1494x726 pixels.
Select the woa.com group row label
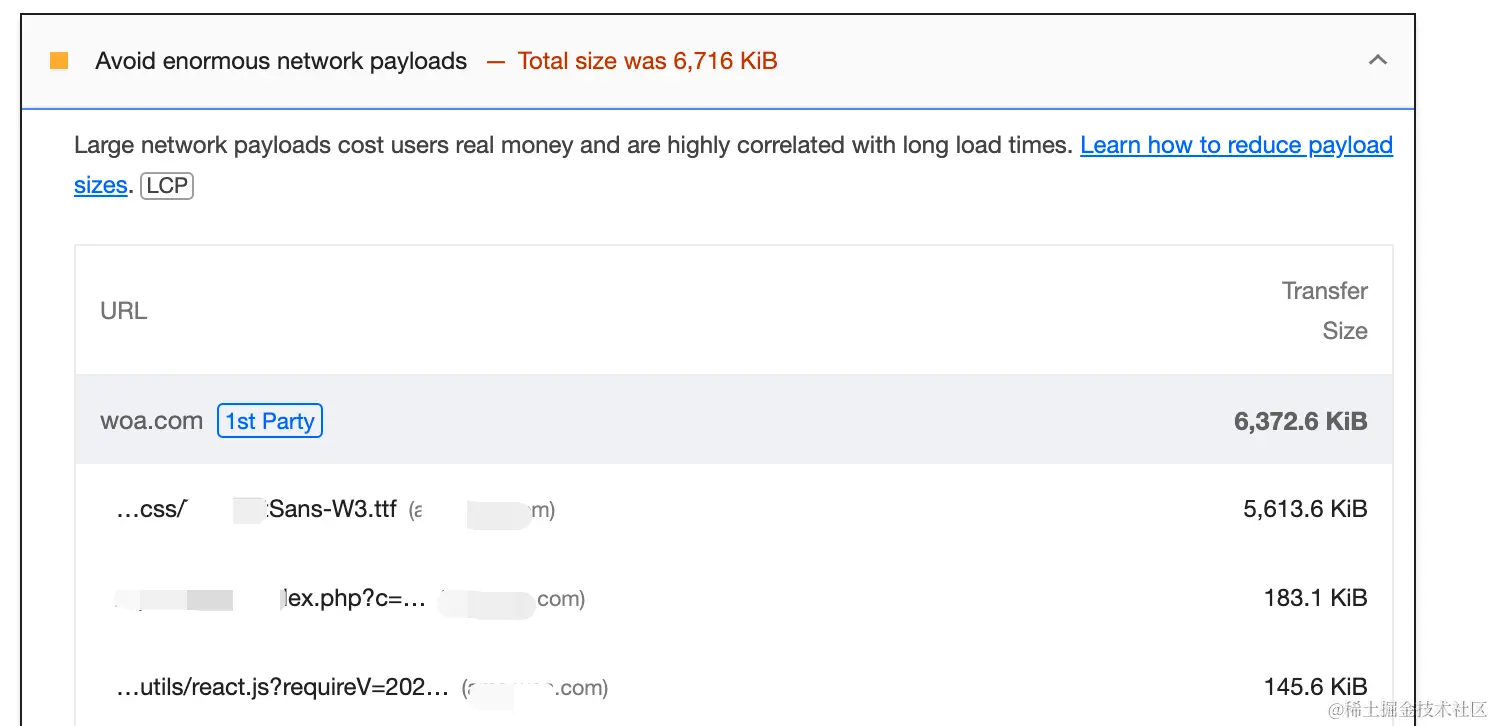(151, 421)
